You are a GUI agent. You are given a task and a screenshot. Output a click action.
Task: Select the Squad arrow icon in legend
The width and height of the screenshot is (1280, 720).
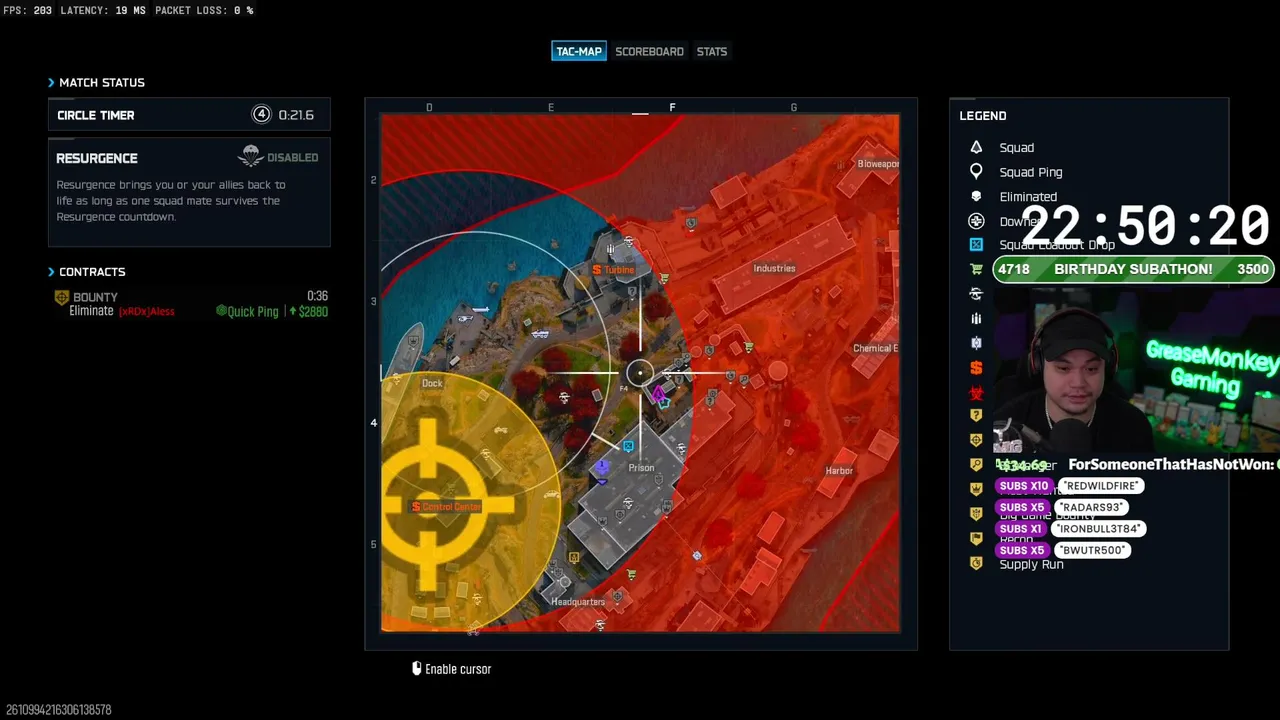[976, 147]
